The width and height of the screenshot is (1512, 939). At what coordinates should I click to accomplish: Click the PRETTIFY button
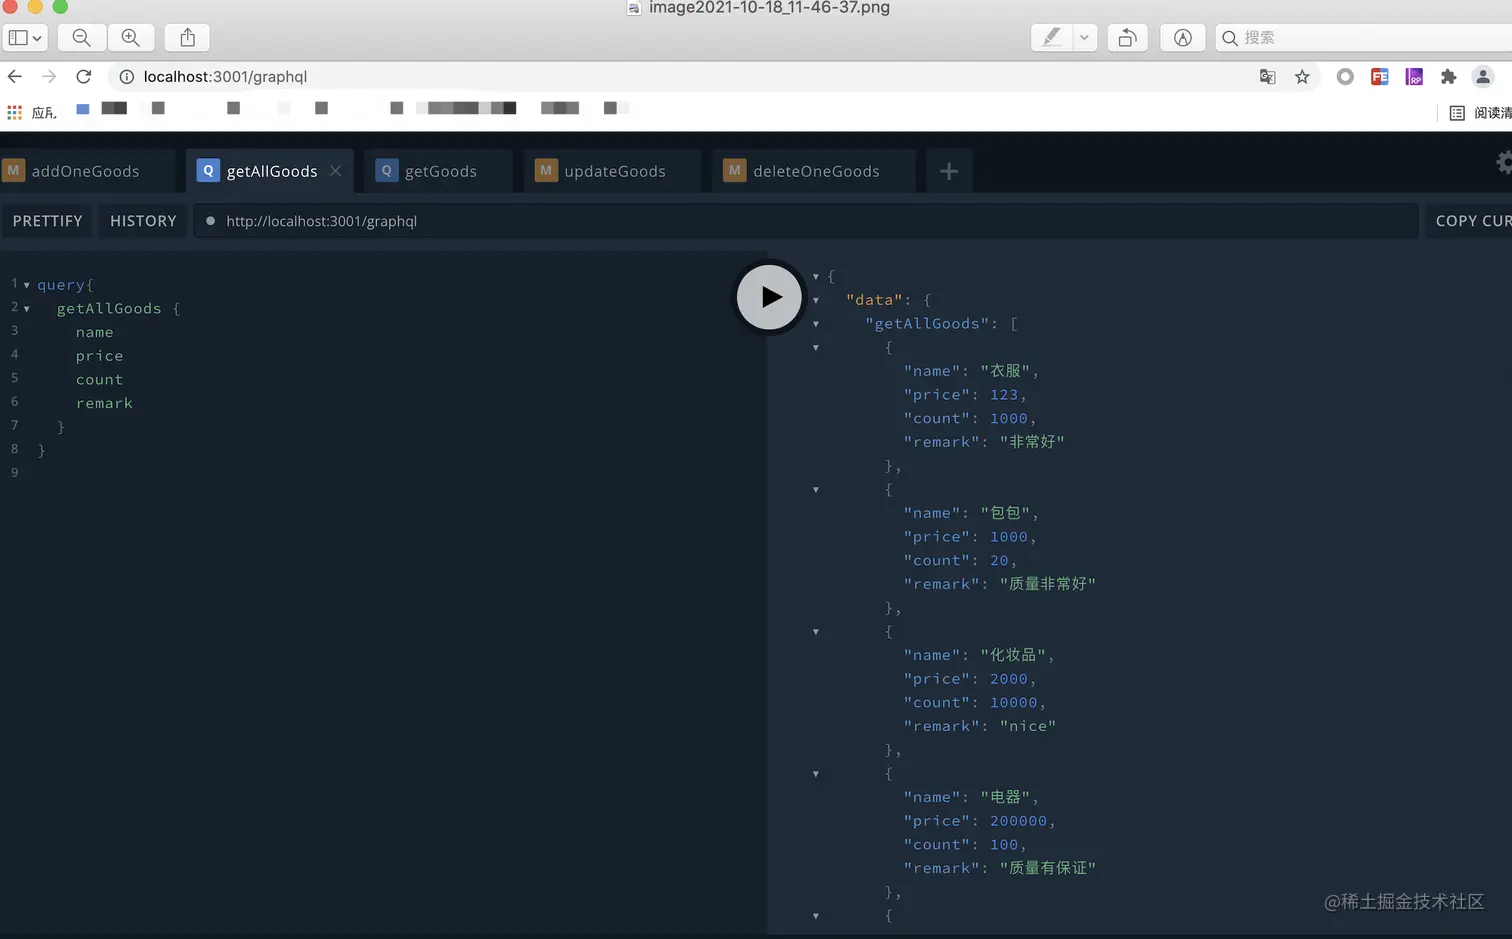[46, 221]
